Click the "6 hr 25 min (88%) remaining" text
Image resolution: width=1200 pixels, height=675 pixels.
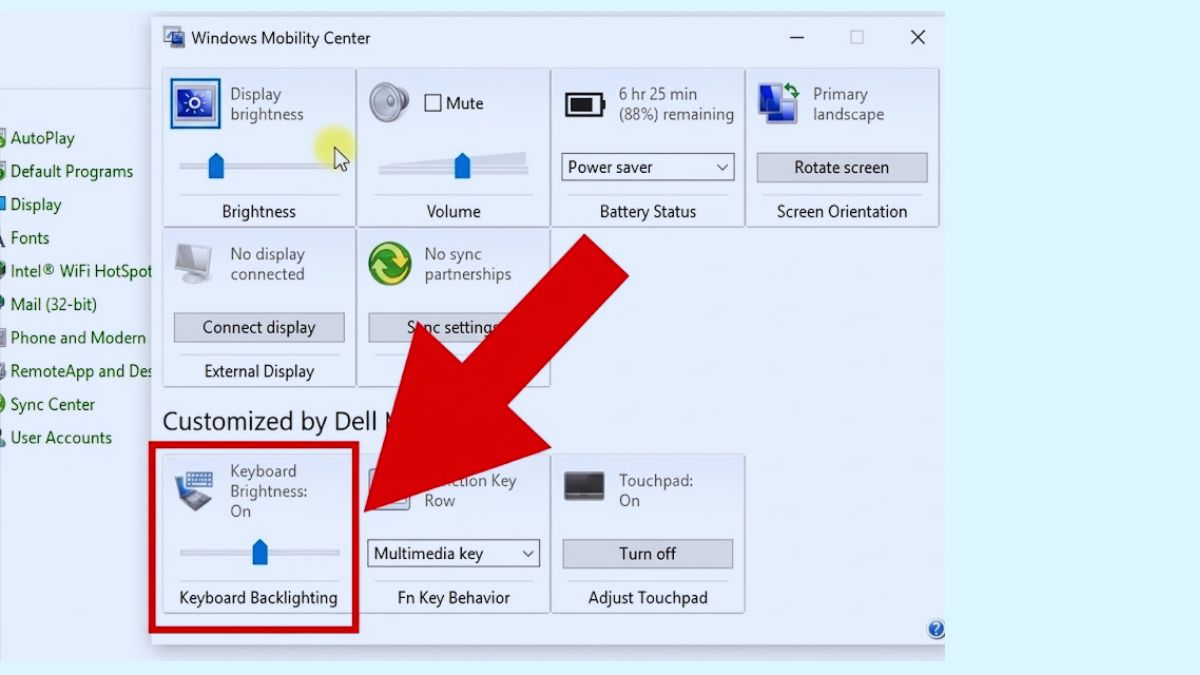point(676,104)
